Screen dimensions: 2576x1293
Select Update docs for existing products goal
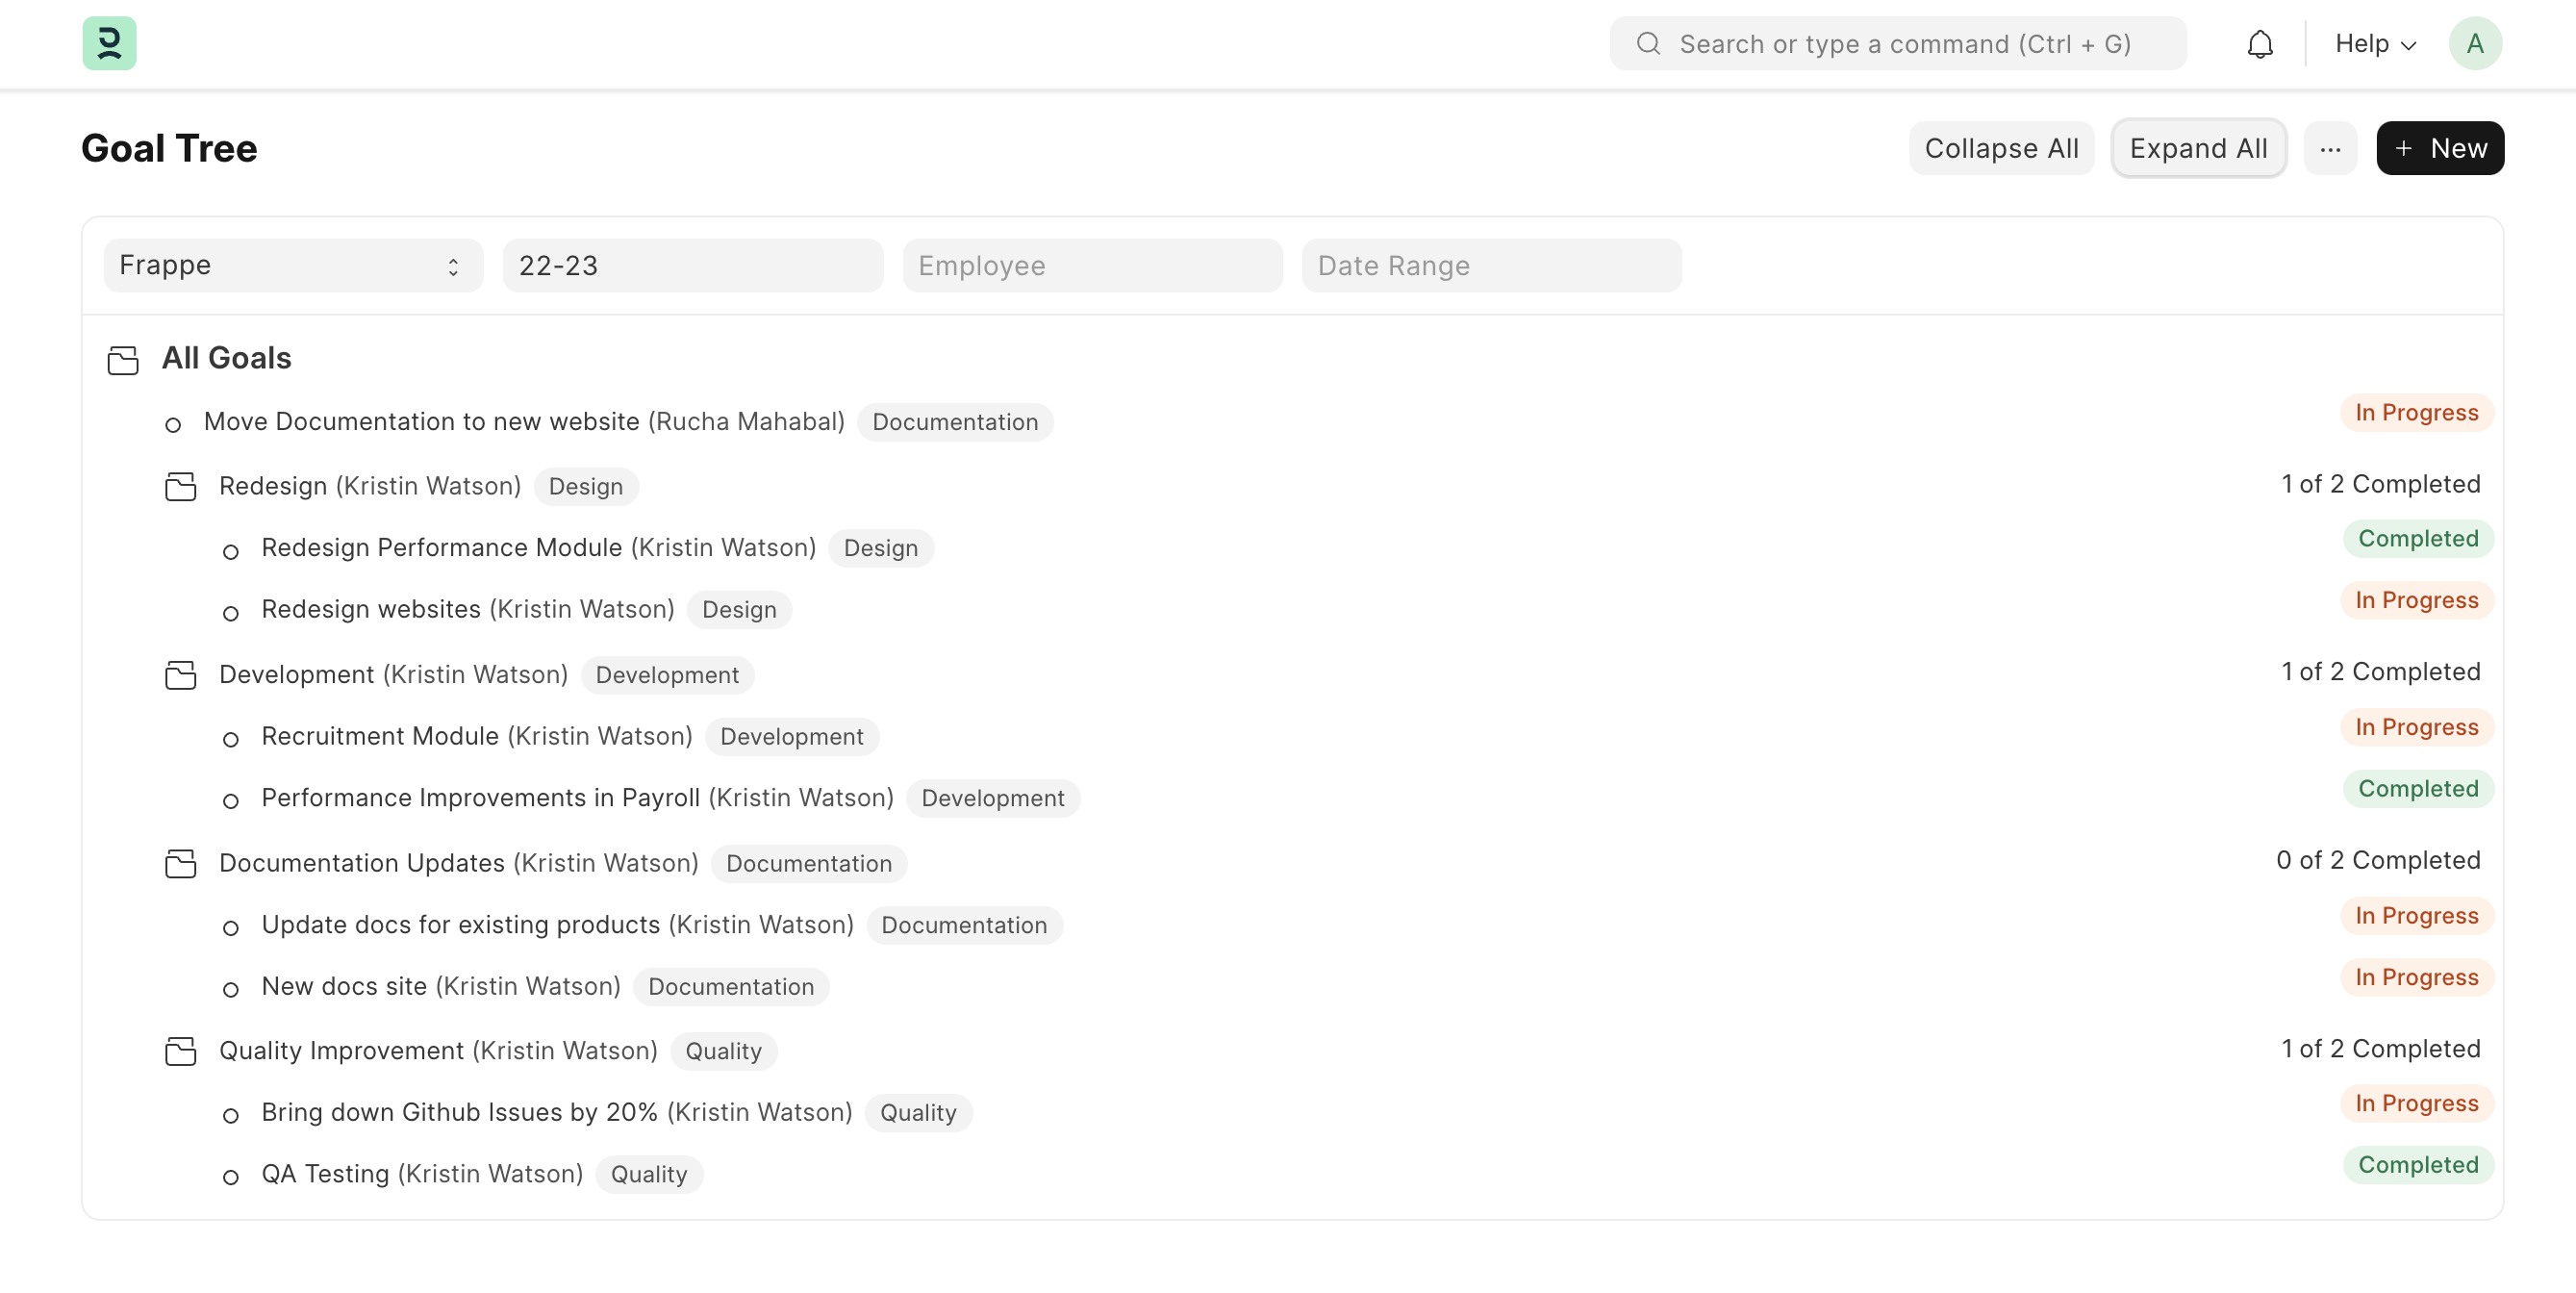pyautogui.click(x=558, y=924)
